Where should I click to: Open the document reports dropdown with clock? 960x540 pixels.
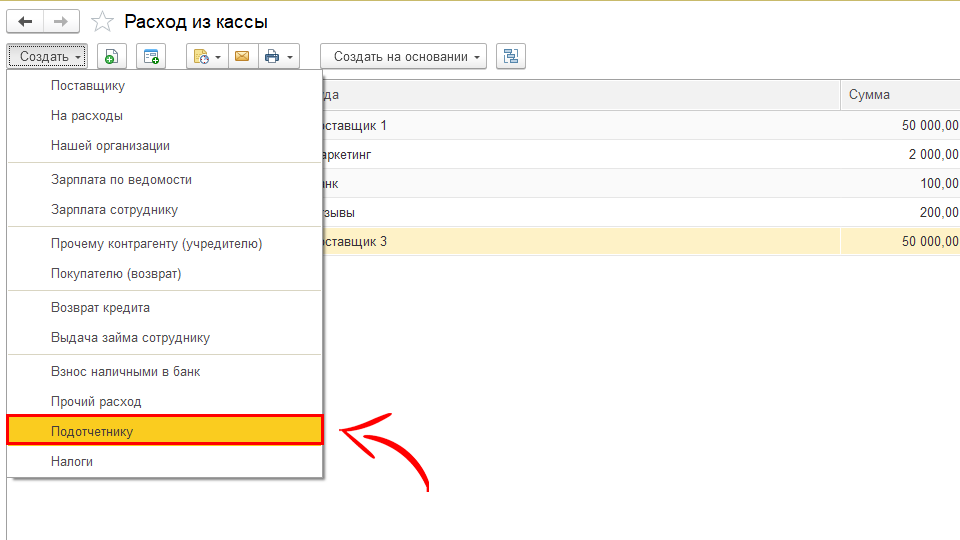(x=207, y=57)
